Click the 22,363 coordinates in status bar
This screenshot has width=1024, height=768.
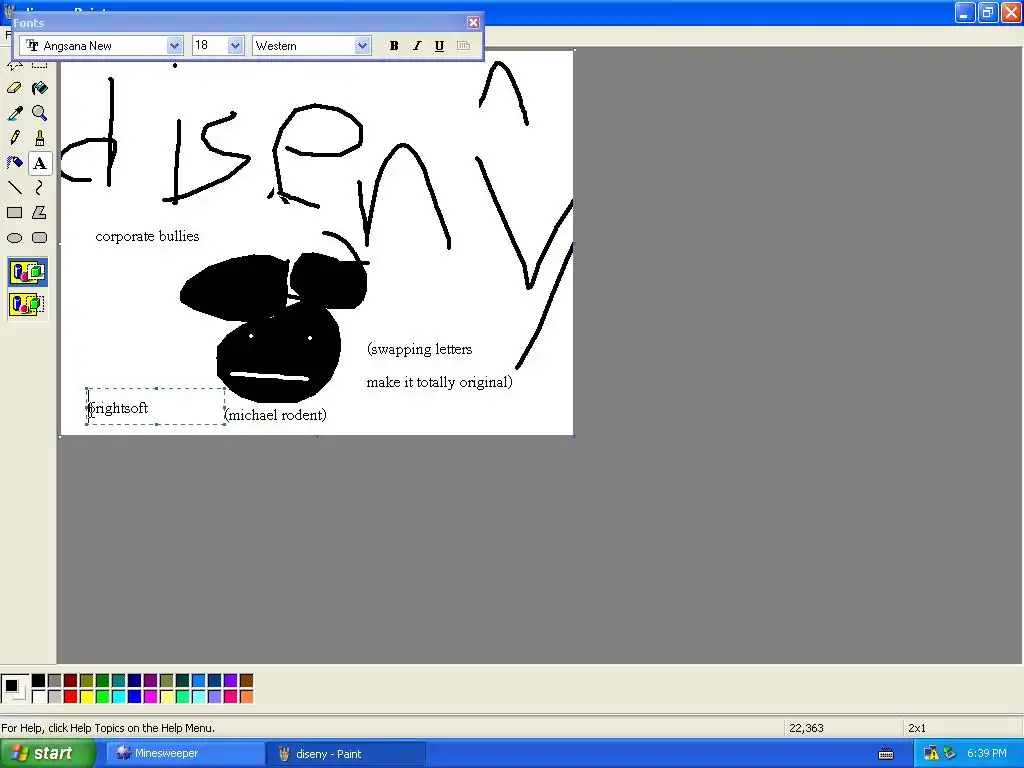(x=806, y=728)
